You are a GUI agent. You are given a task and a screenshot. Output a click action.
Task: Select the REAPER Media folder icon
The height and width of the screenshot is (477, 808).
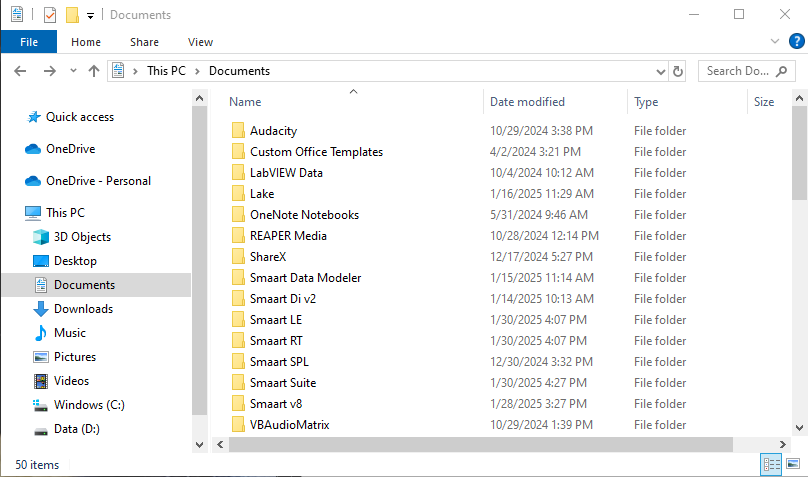point(238,235)
